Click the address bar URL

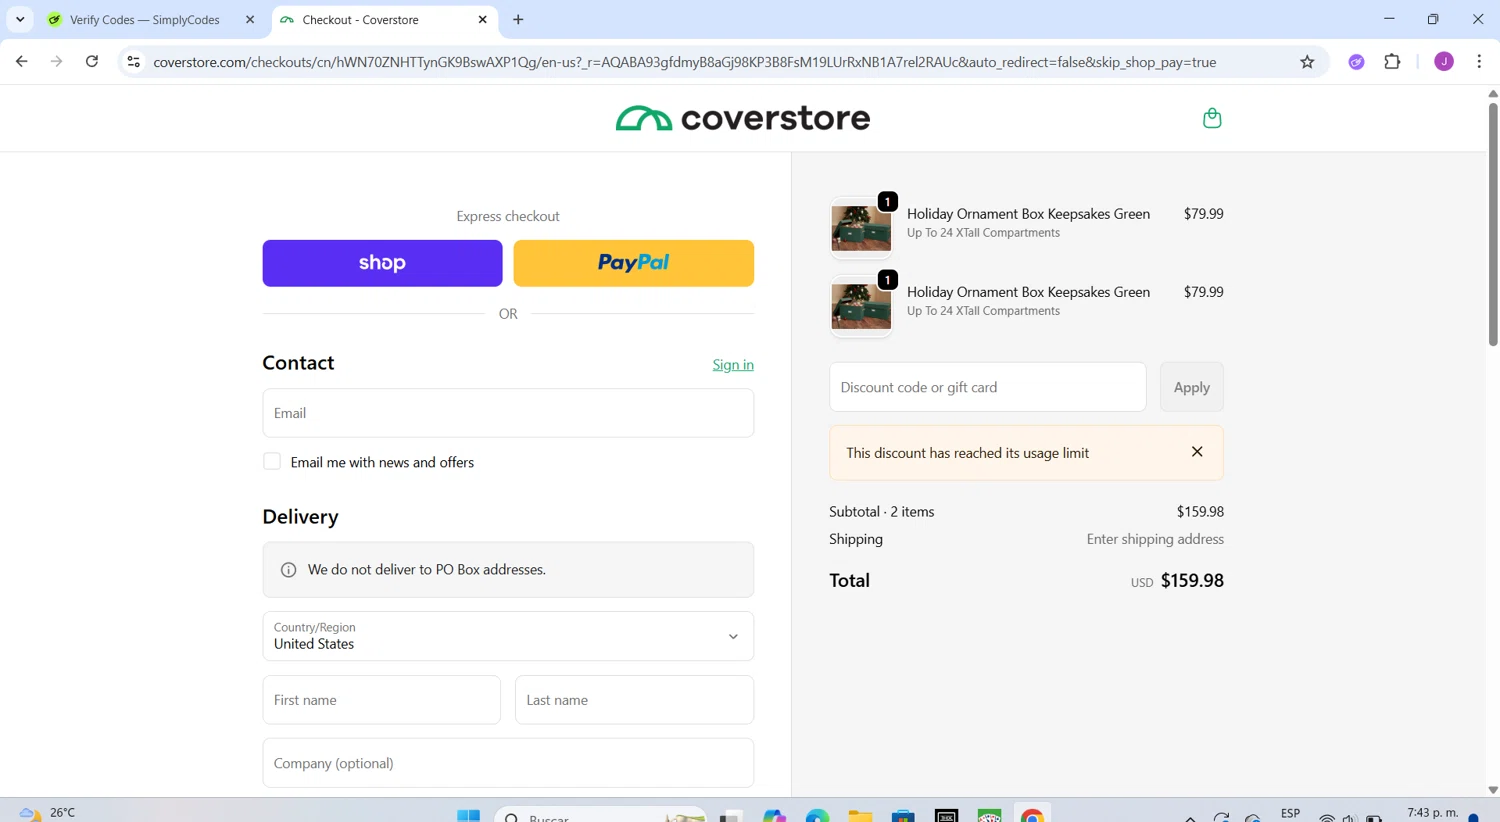684,62
